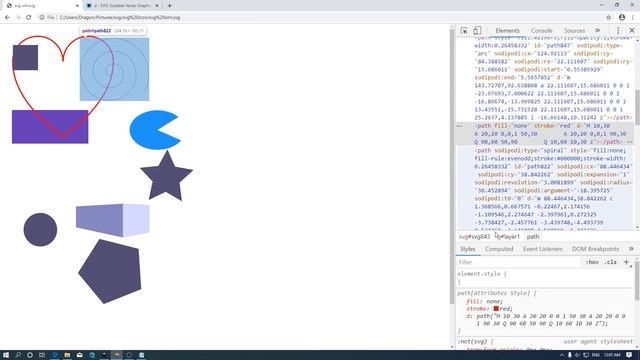This screenshot has width=640, height=360.
Task: Open the Windows Start menu
Action: (6, 355)
